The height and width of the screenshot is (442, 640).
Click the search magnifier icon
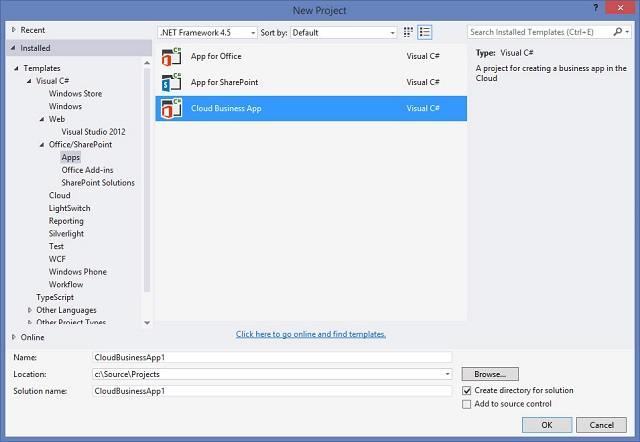(618, 32)
